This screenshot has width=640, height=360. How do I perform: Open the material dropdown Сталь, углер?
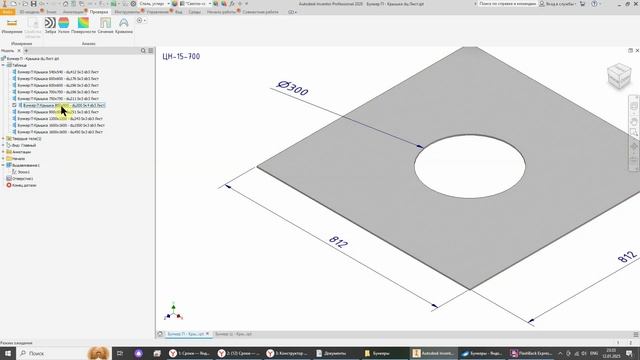click(168, 4)
